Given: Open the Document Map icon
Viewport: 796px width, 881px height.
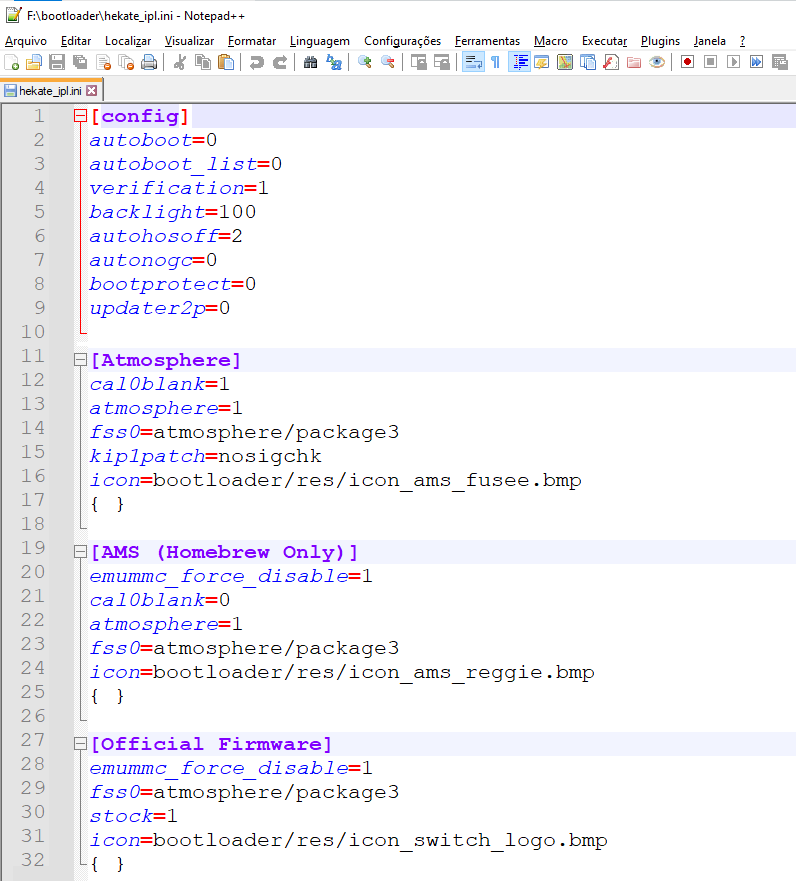Looking at the screenshot, I should click(565, 62).
